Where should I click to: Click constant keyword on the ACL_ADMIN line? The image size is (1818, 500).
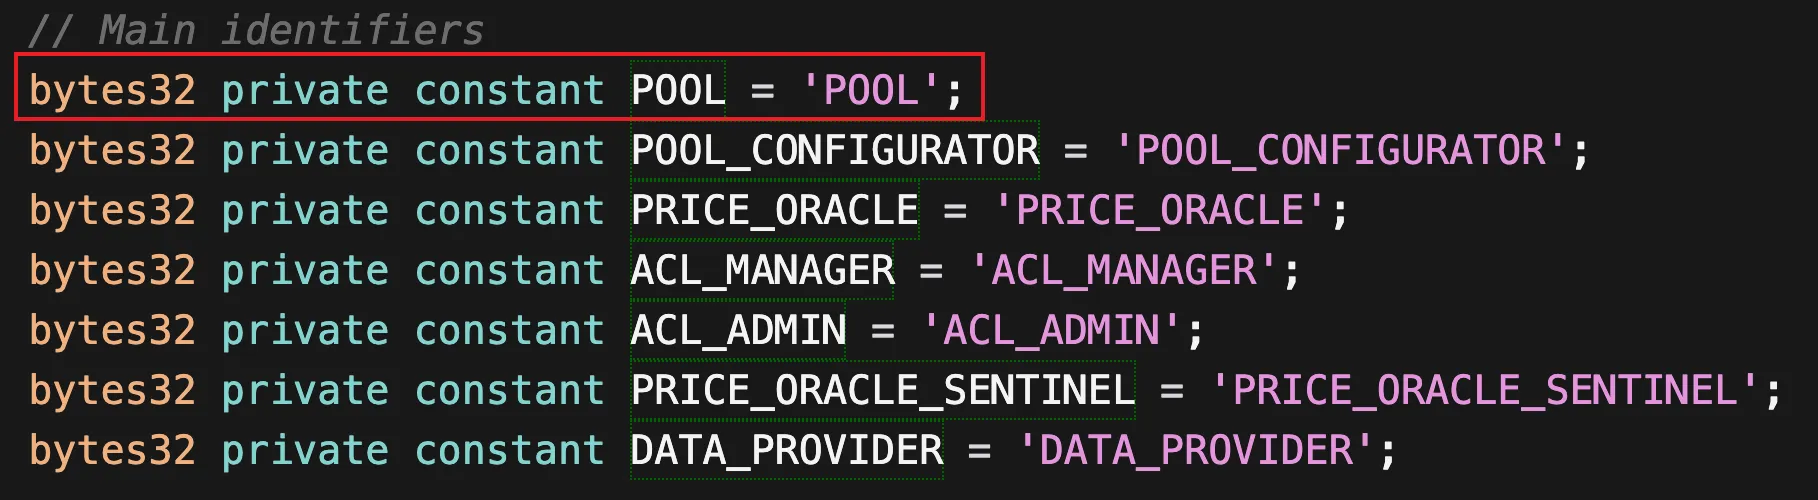click(x=510, y=330)
